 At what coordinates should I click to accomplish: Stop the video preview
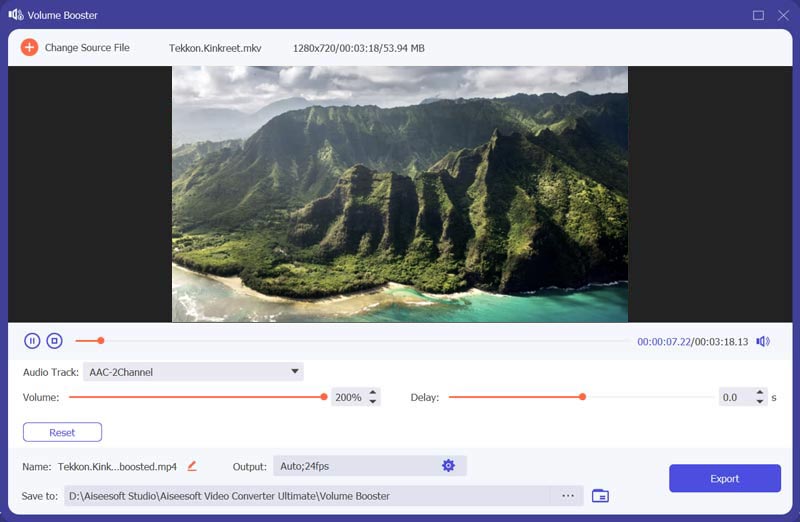pos(55,341)
